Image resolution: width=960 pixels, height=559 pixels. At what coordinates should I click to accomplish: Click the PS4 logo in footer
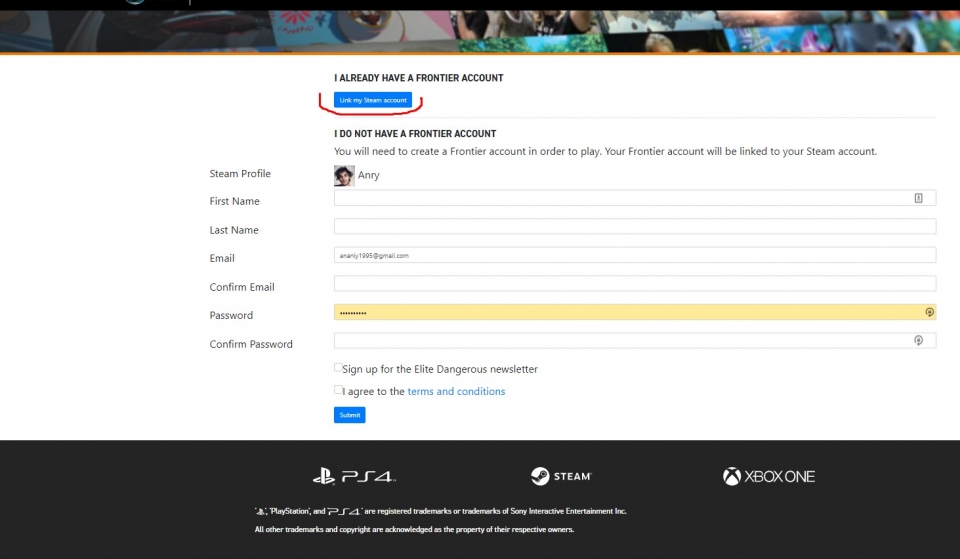(x=354, y=476)
